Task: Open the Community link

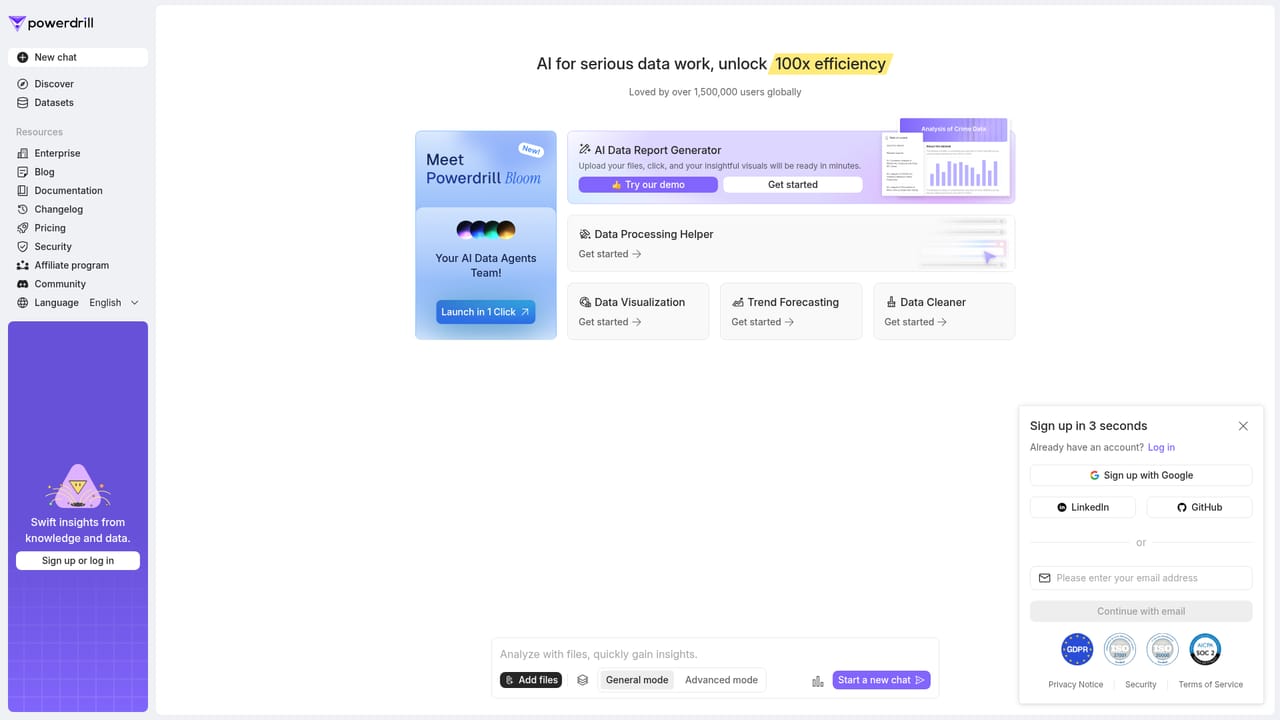Action: coord(78,284)
